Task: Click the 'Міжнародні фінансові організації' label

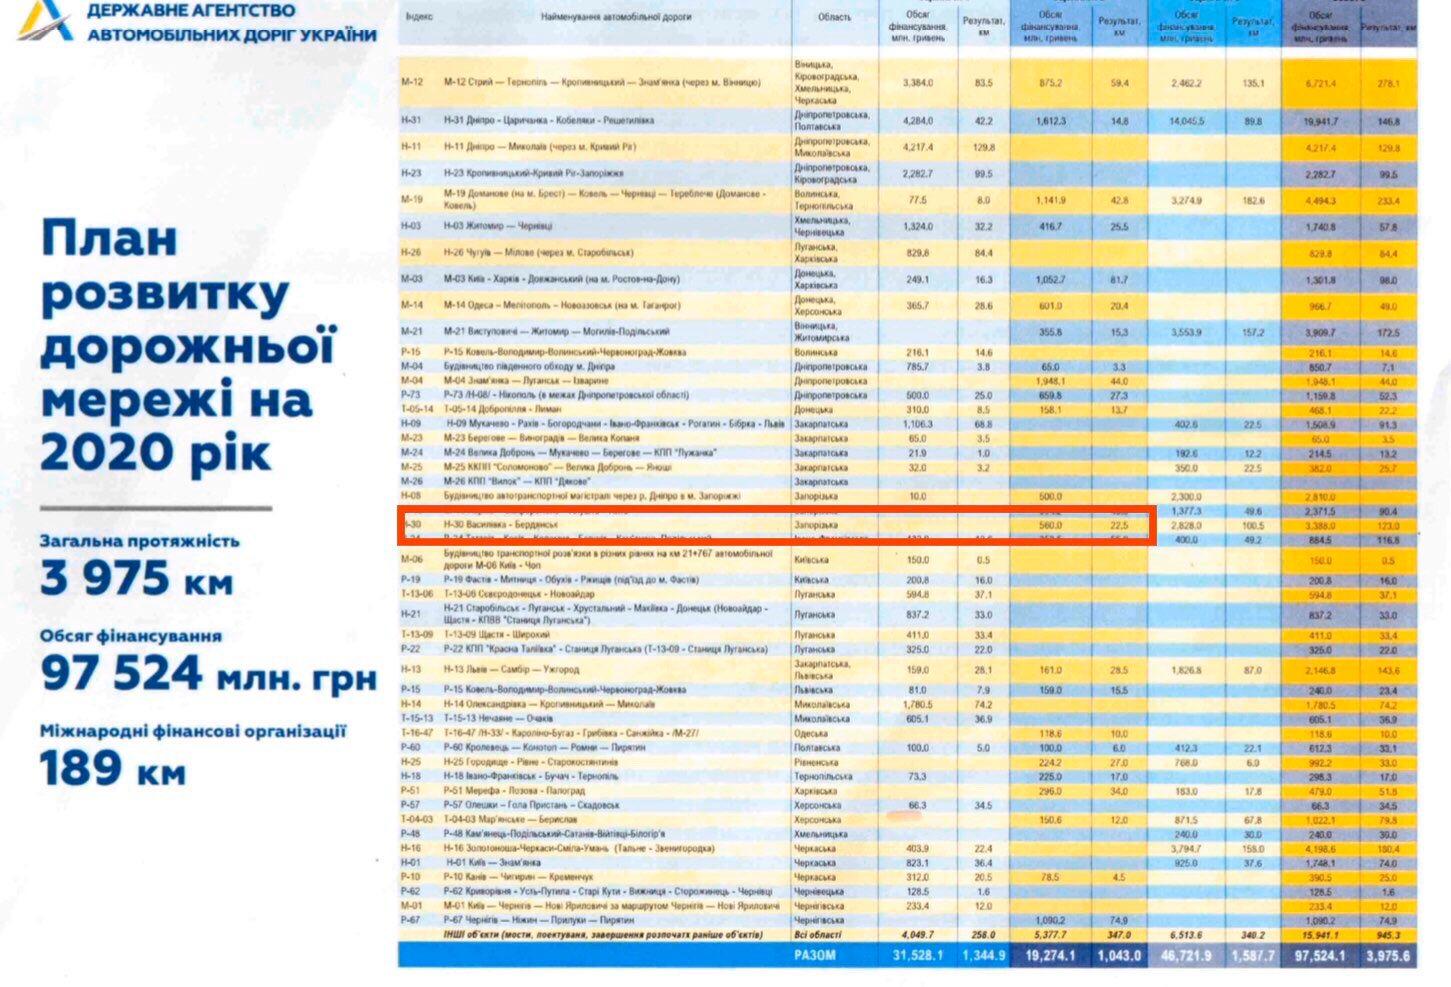Action: pyautogui.click(x=193, y=731)
